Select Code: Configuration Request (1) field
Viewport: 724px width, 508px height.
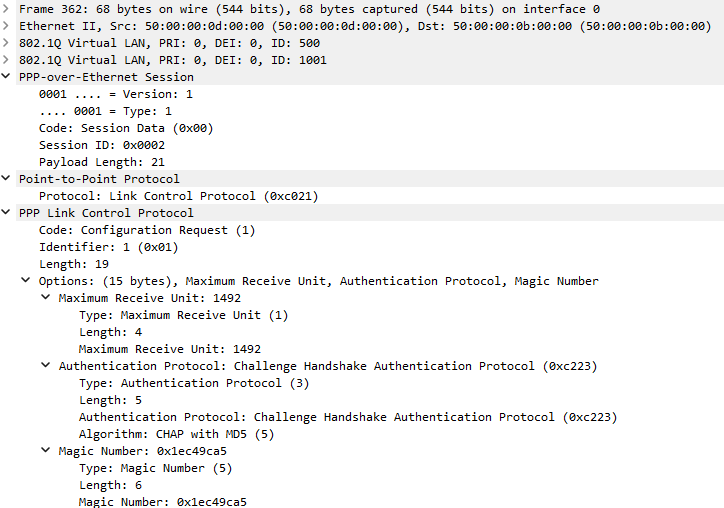pyautogui.click(x=147, y=230)
